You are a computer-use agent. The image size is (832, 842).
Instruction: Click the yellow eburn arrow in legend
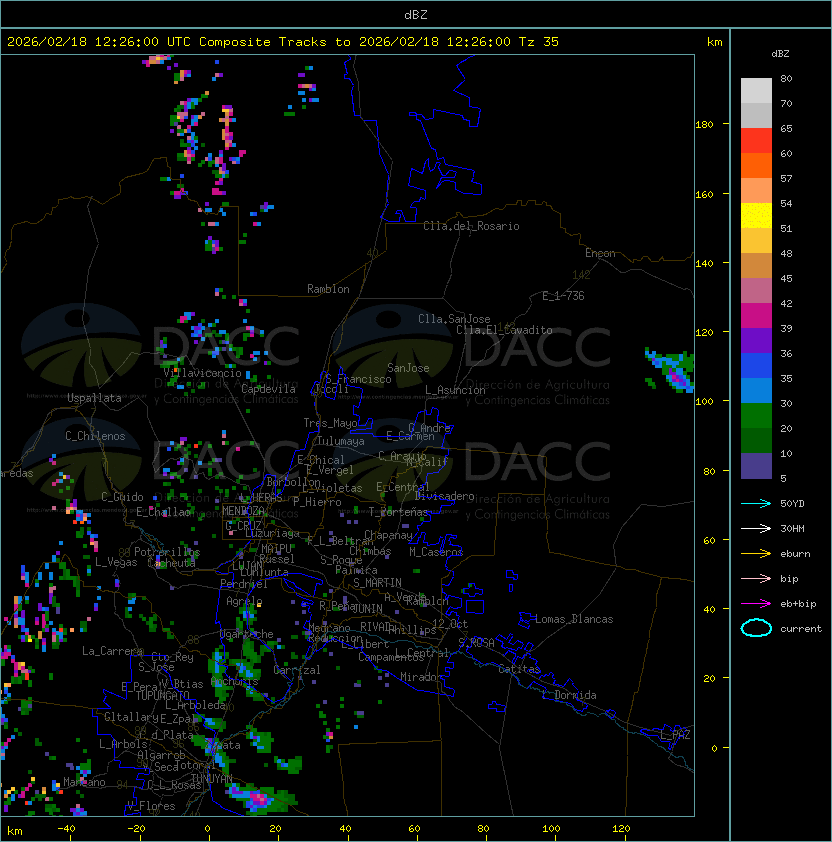tap(756, 554)
